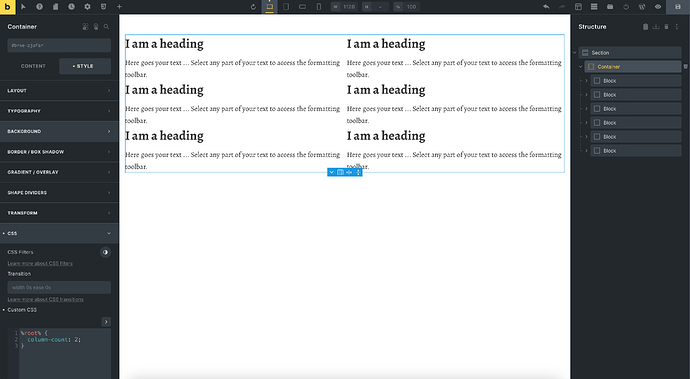Select the Section item in Structure

(x=630, y=53)
